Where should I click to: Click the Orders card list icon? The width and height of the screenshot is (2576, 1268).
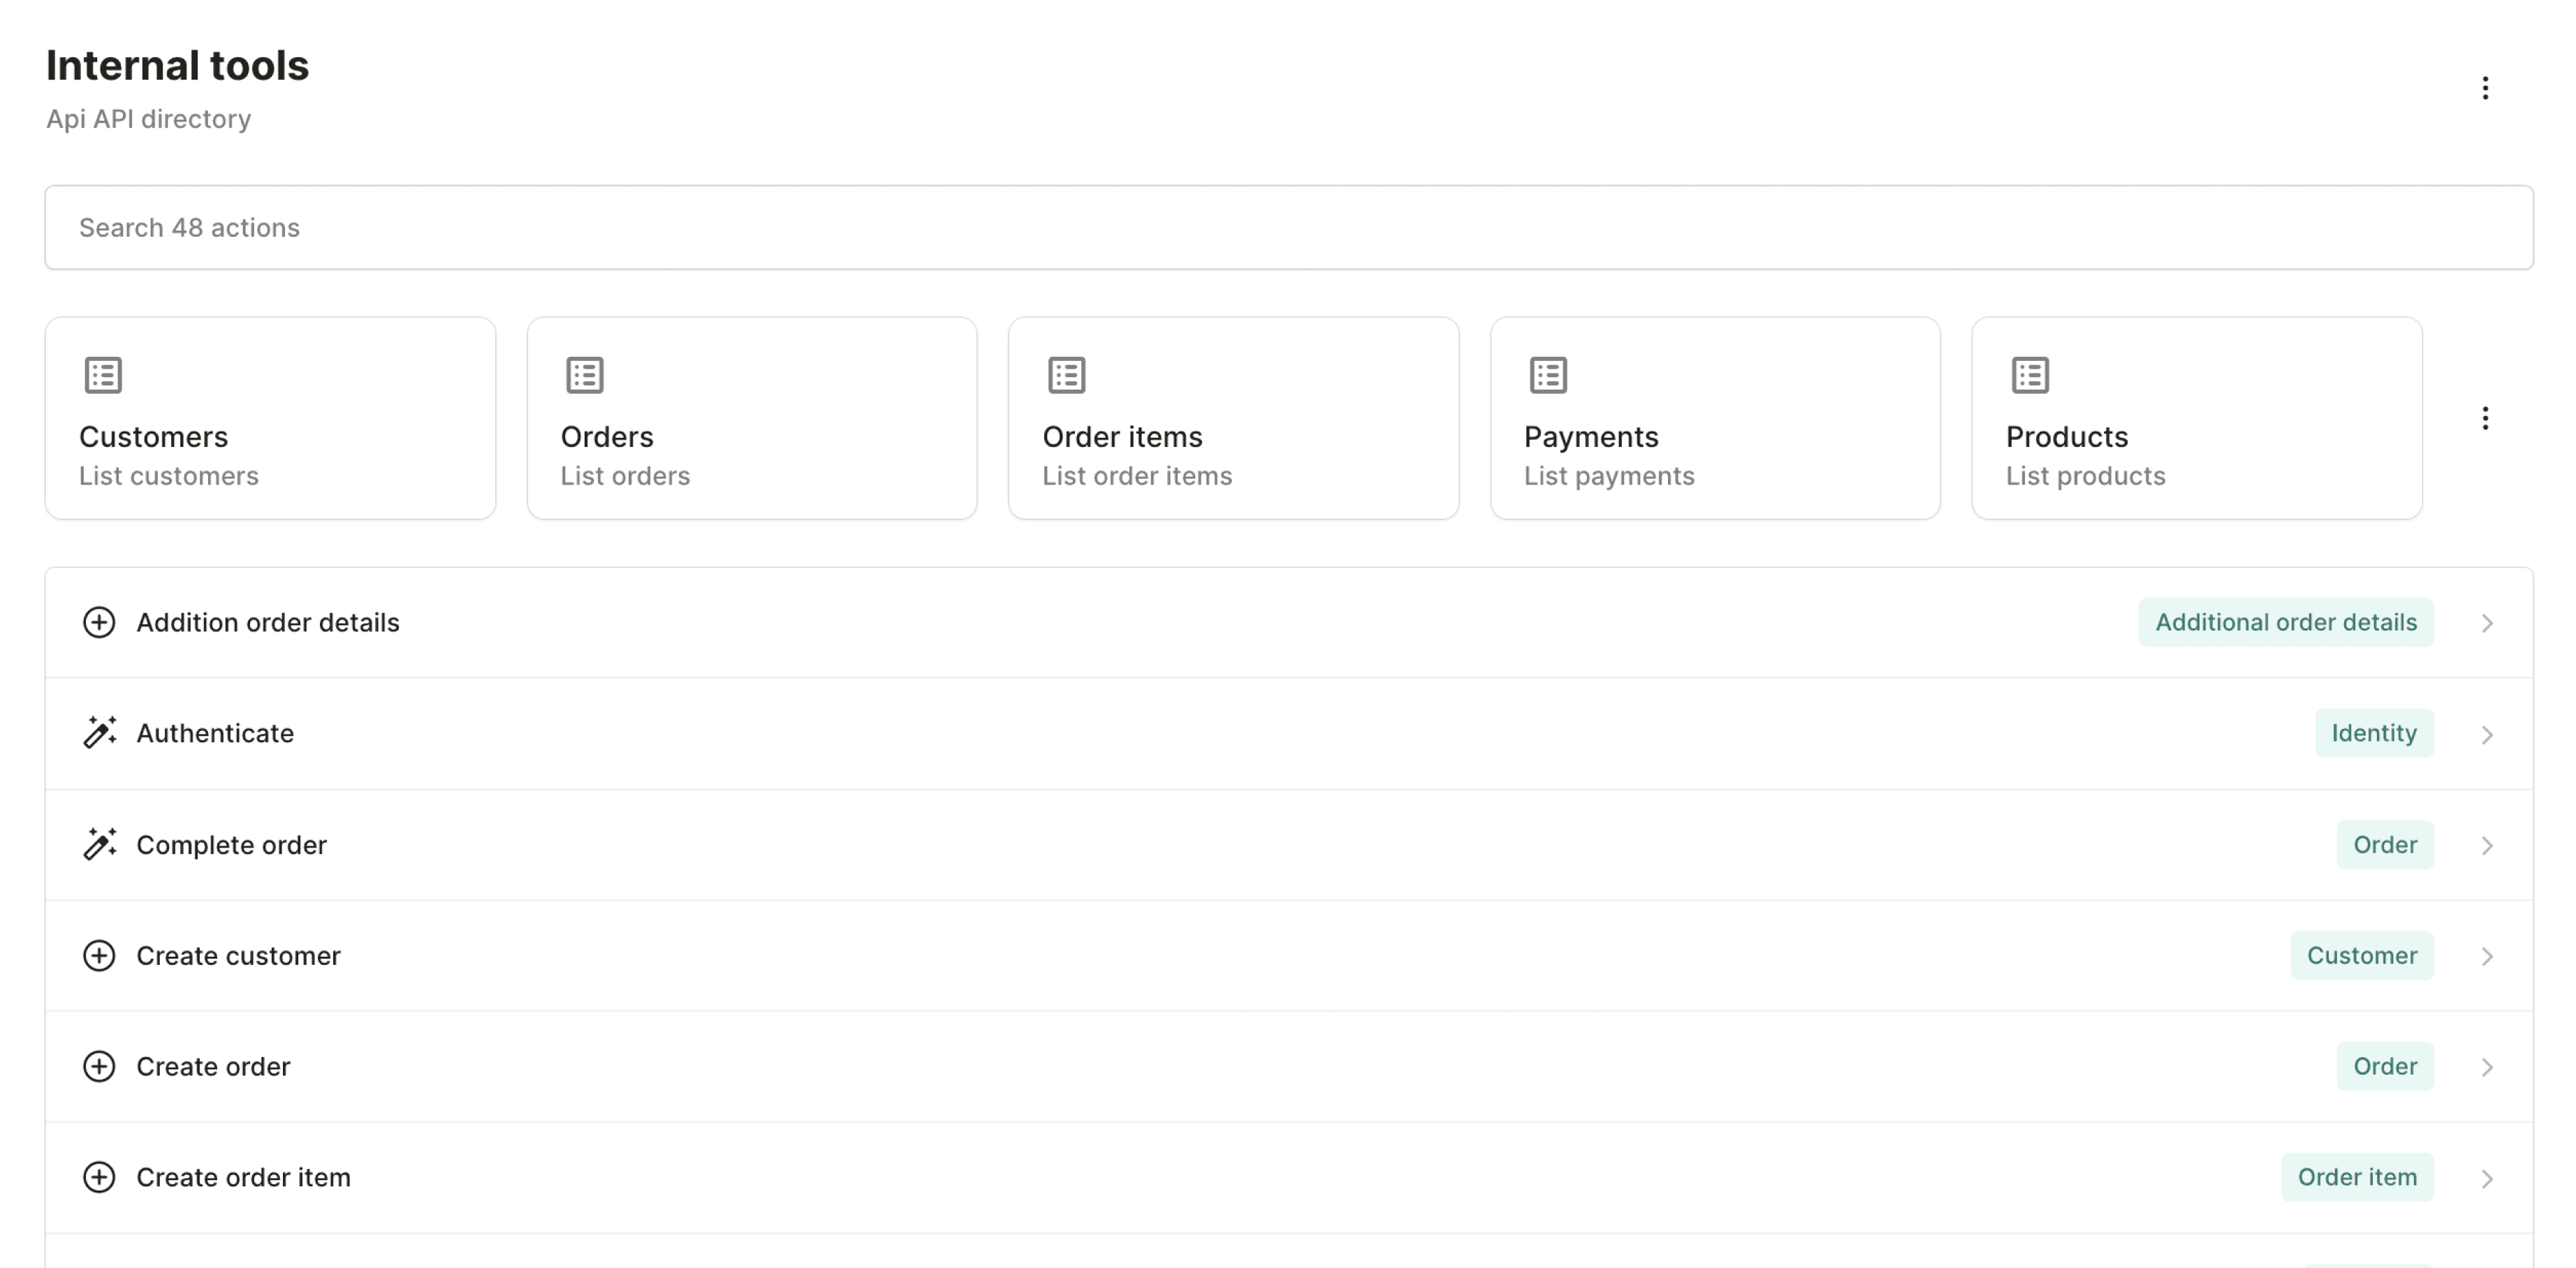[585, 375]
